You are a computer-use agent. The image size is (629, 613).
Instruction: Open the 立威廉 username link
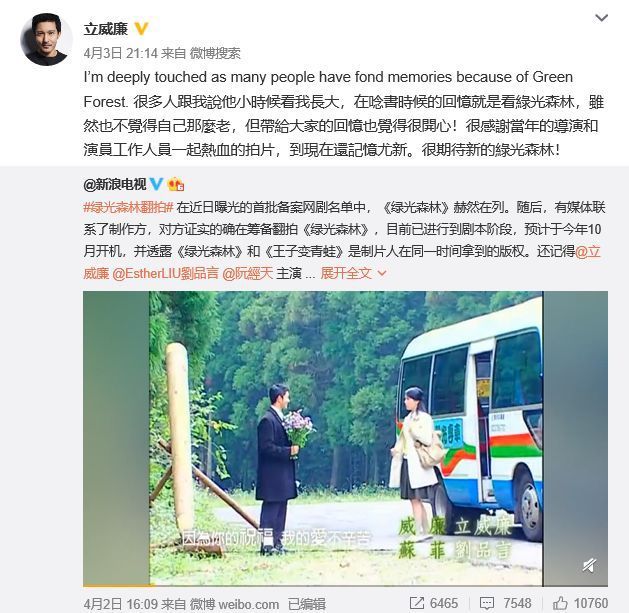(106, 29)
